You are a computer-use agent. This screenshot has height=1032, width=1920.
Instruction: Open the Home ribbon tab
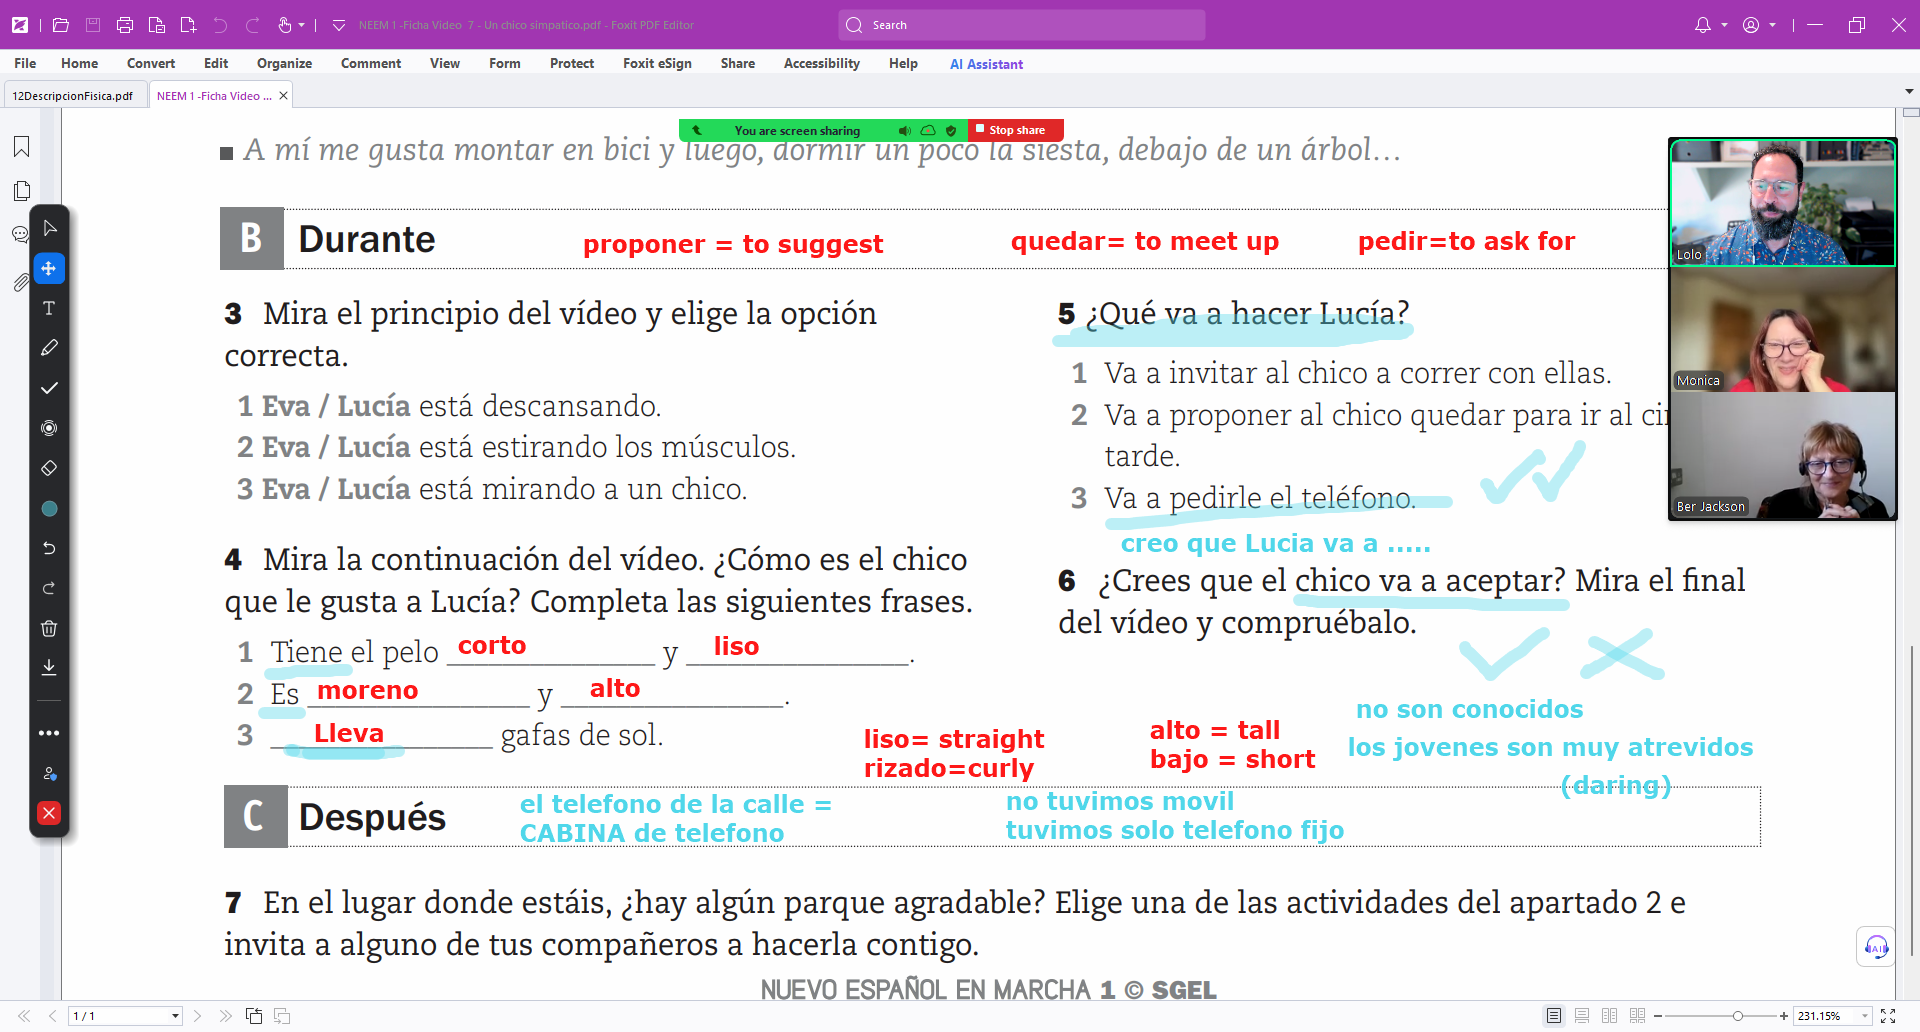tap(80, 63)
